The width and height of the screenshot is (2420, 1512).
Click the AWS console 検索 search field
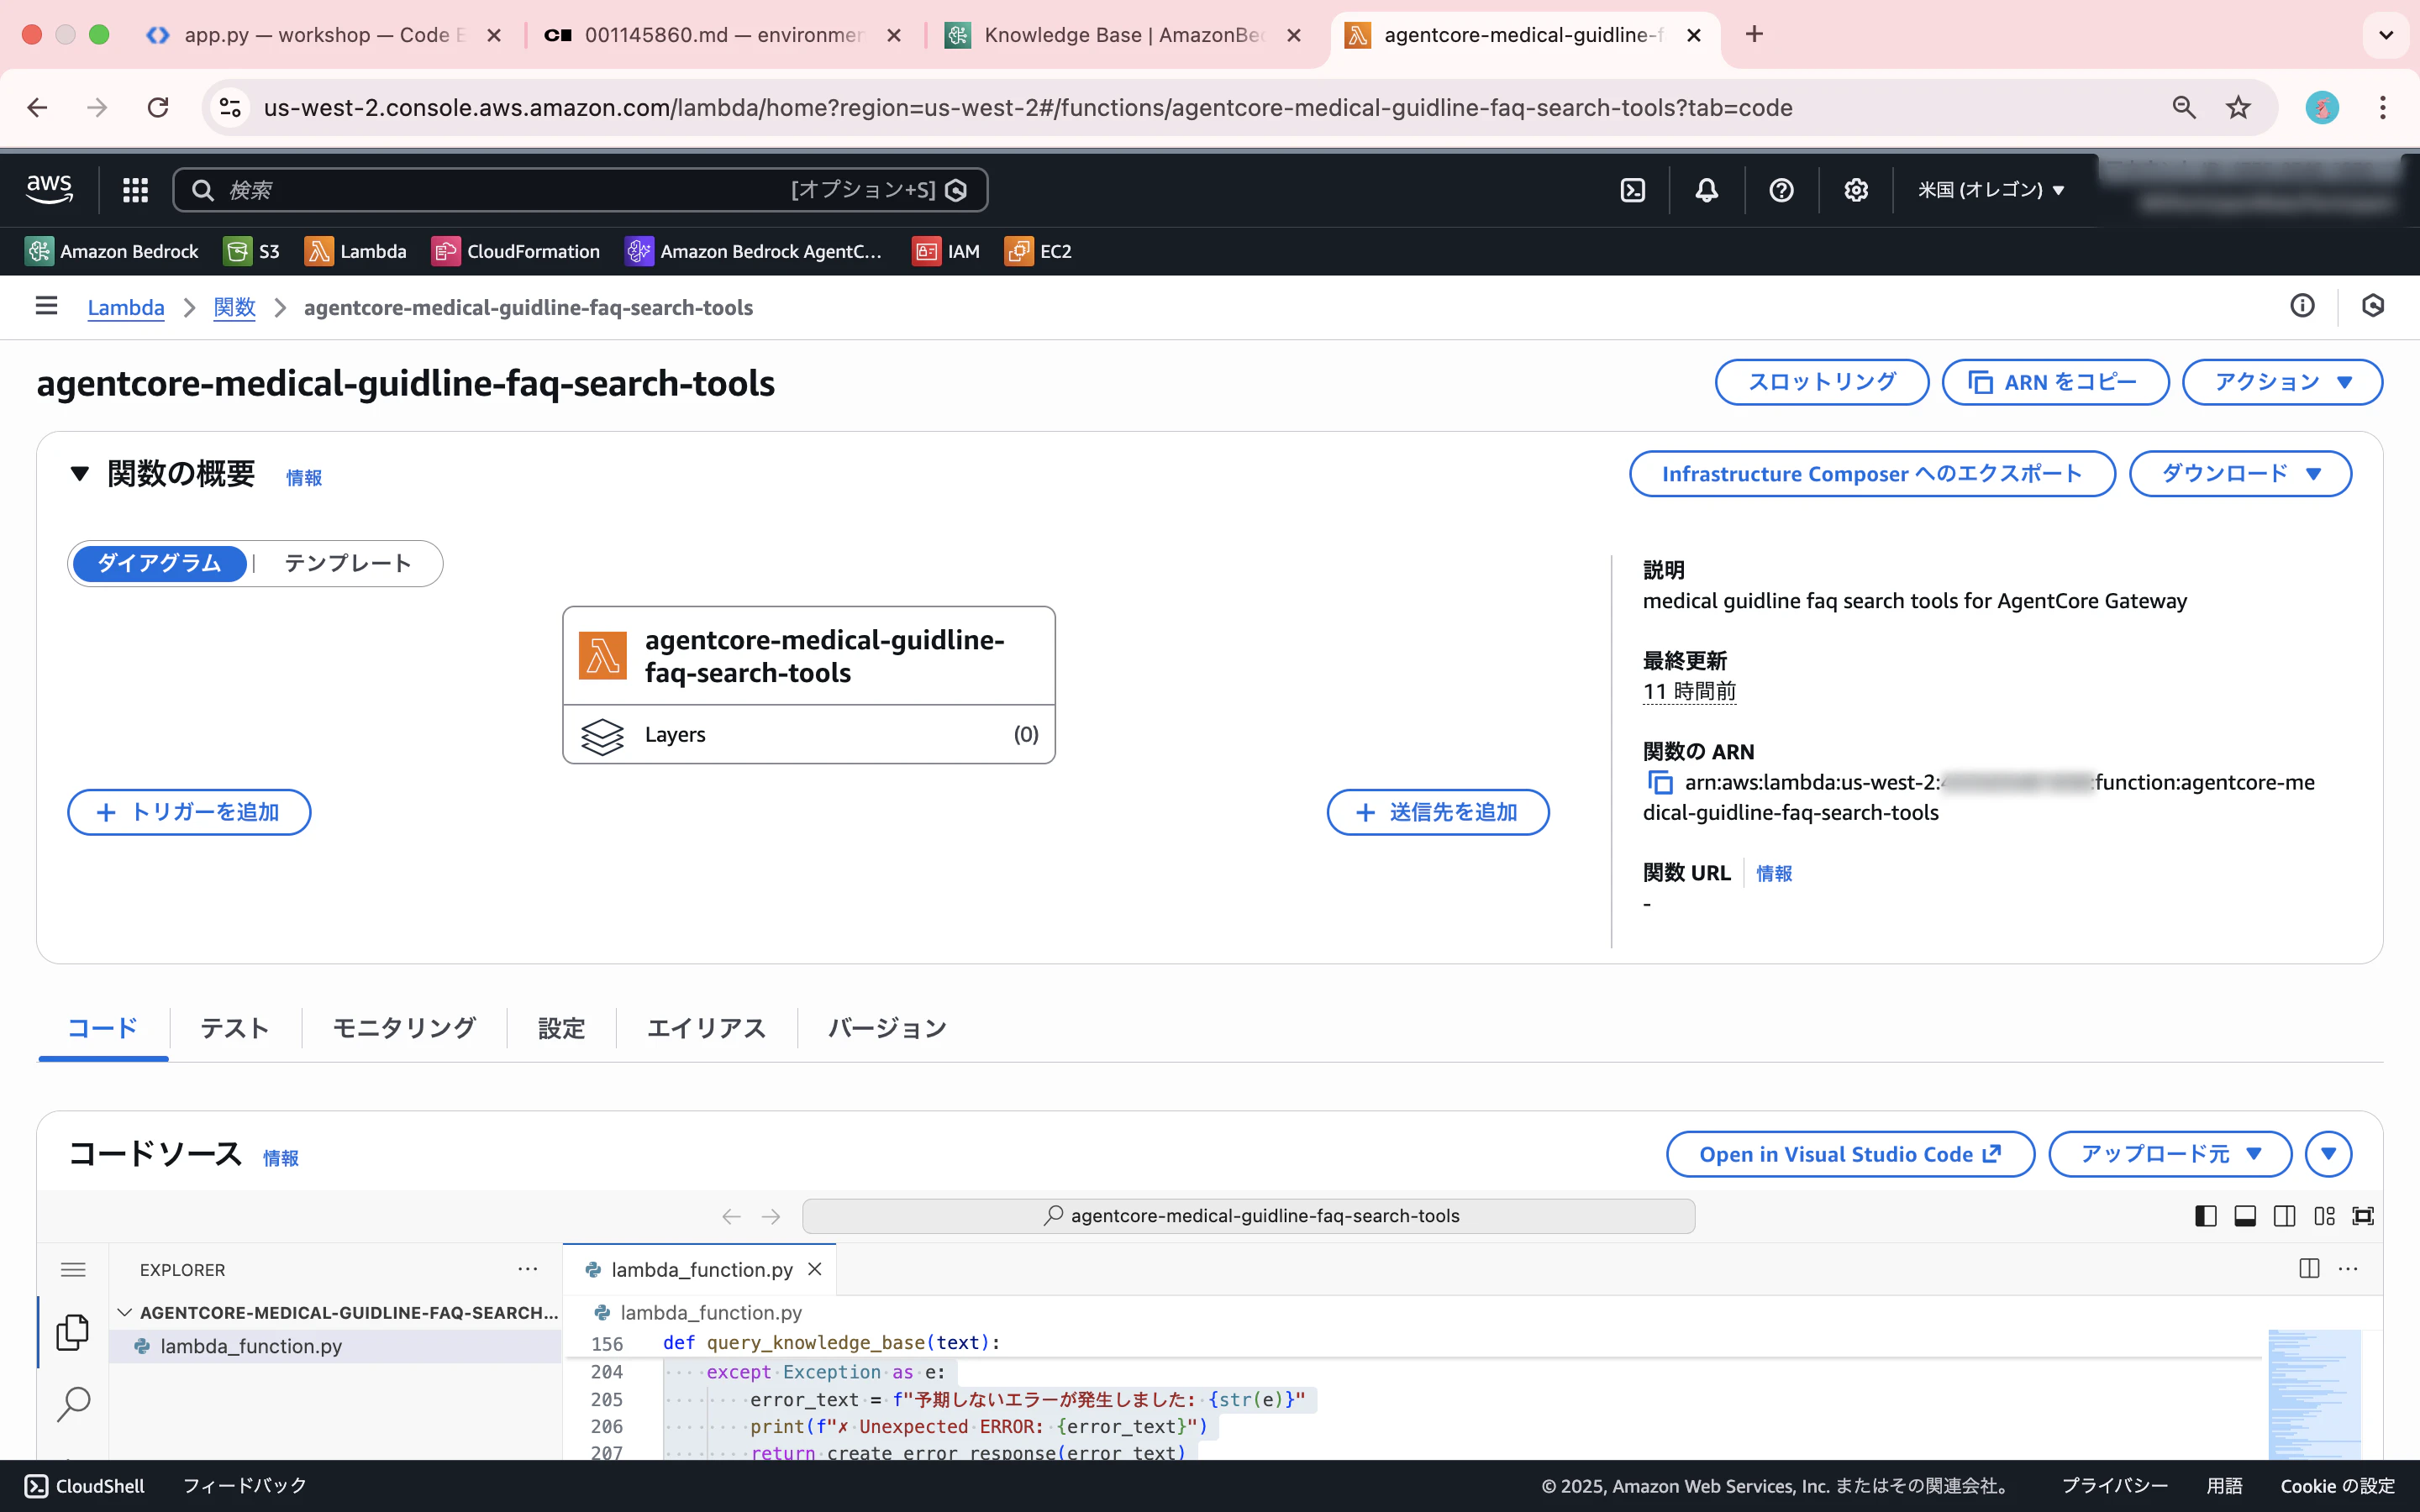click(x=580, y=190)
